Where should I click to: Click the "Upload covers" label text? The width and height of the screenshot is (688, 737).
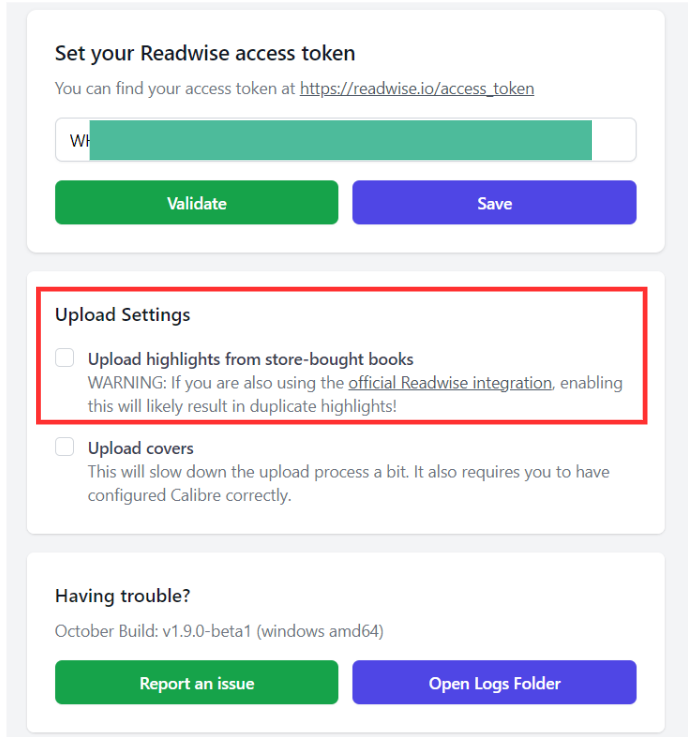(x=140, y=448)
